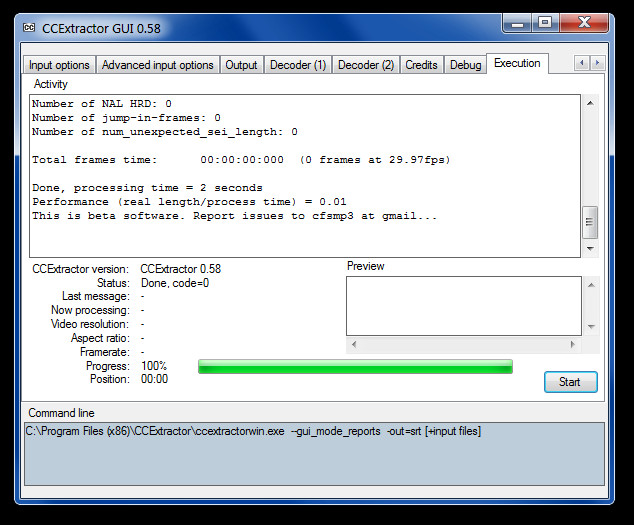
Task: Click the tab strip left arrow
Action: (x=582, y=63)
